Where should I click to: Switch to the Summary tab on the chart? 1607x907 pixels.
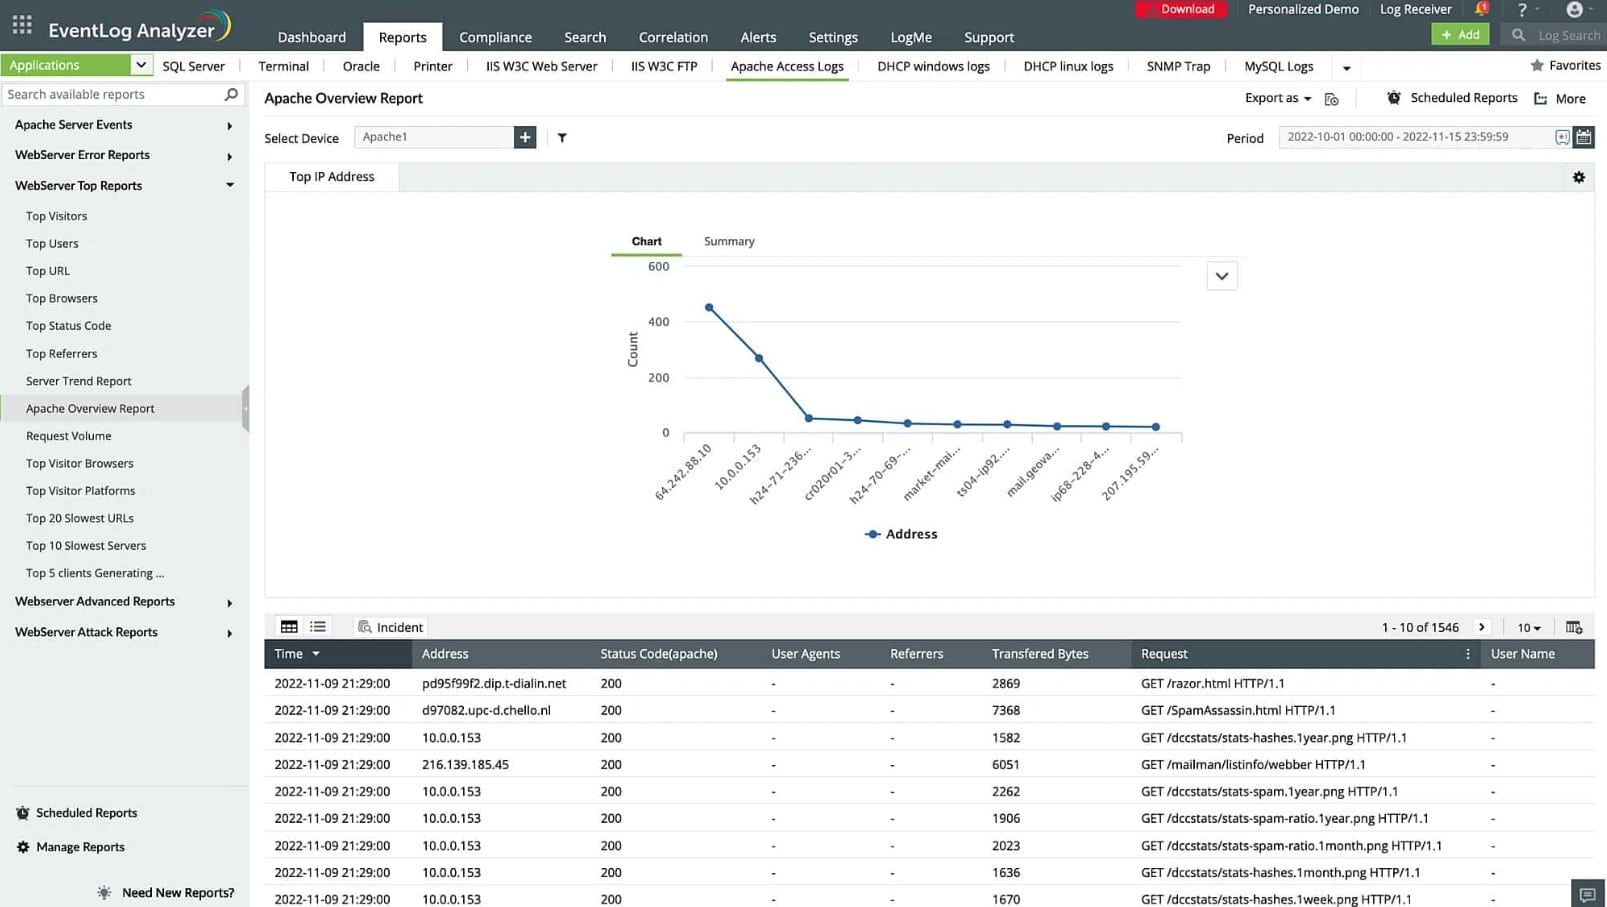[x=728, y=241]
